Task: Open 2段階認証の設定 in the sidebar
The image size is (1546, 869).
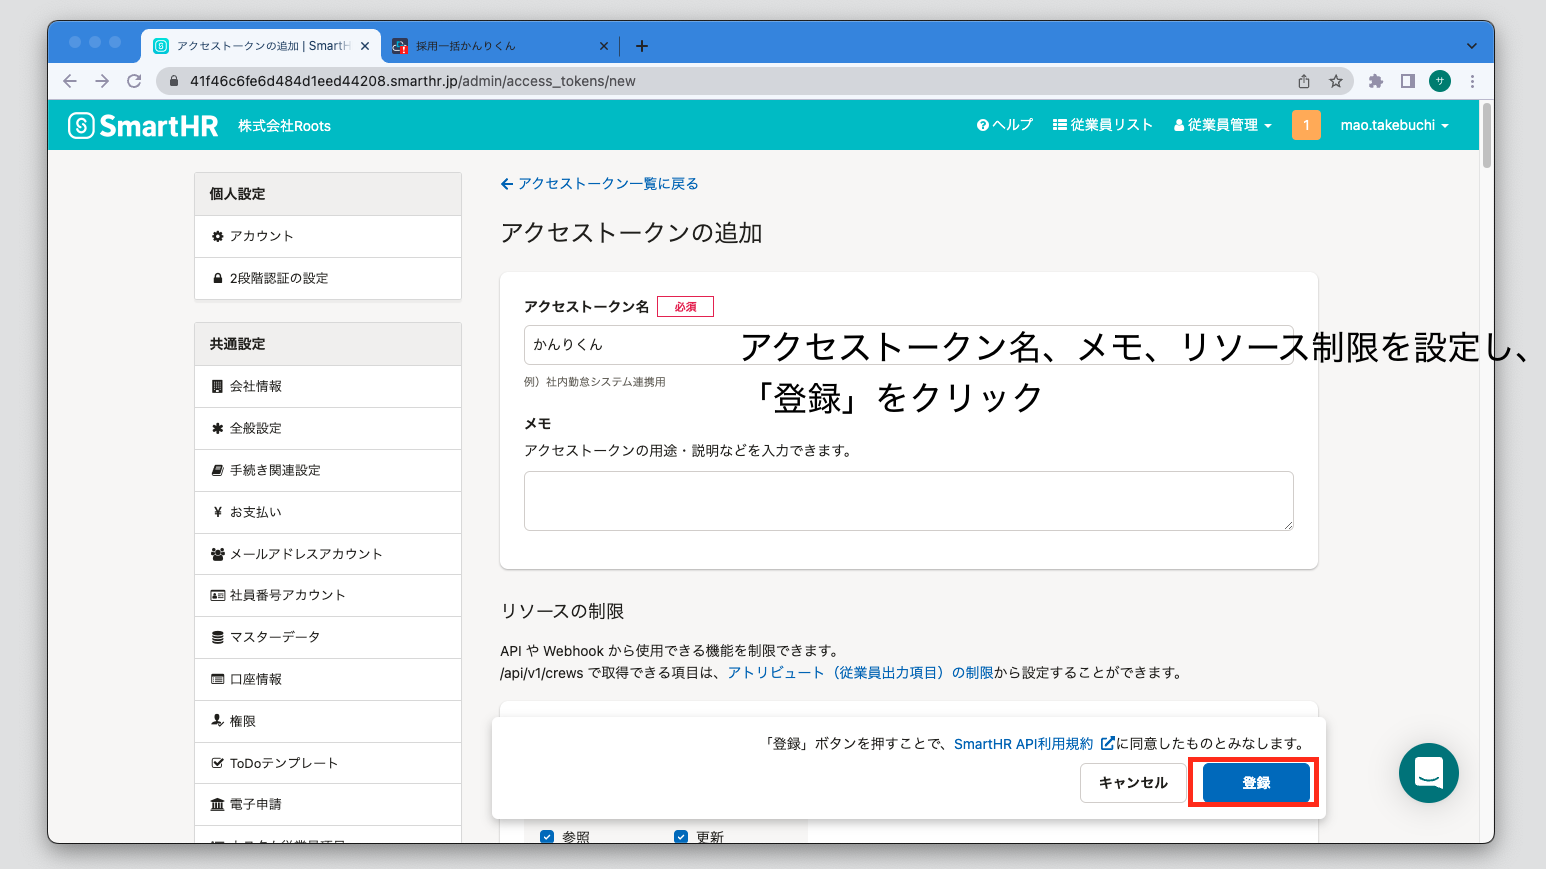Action: (328, 278)
